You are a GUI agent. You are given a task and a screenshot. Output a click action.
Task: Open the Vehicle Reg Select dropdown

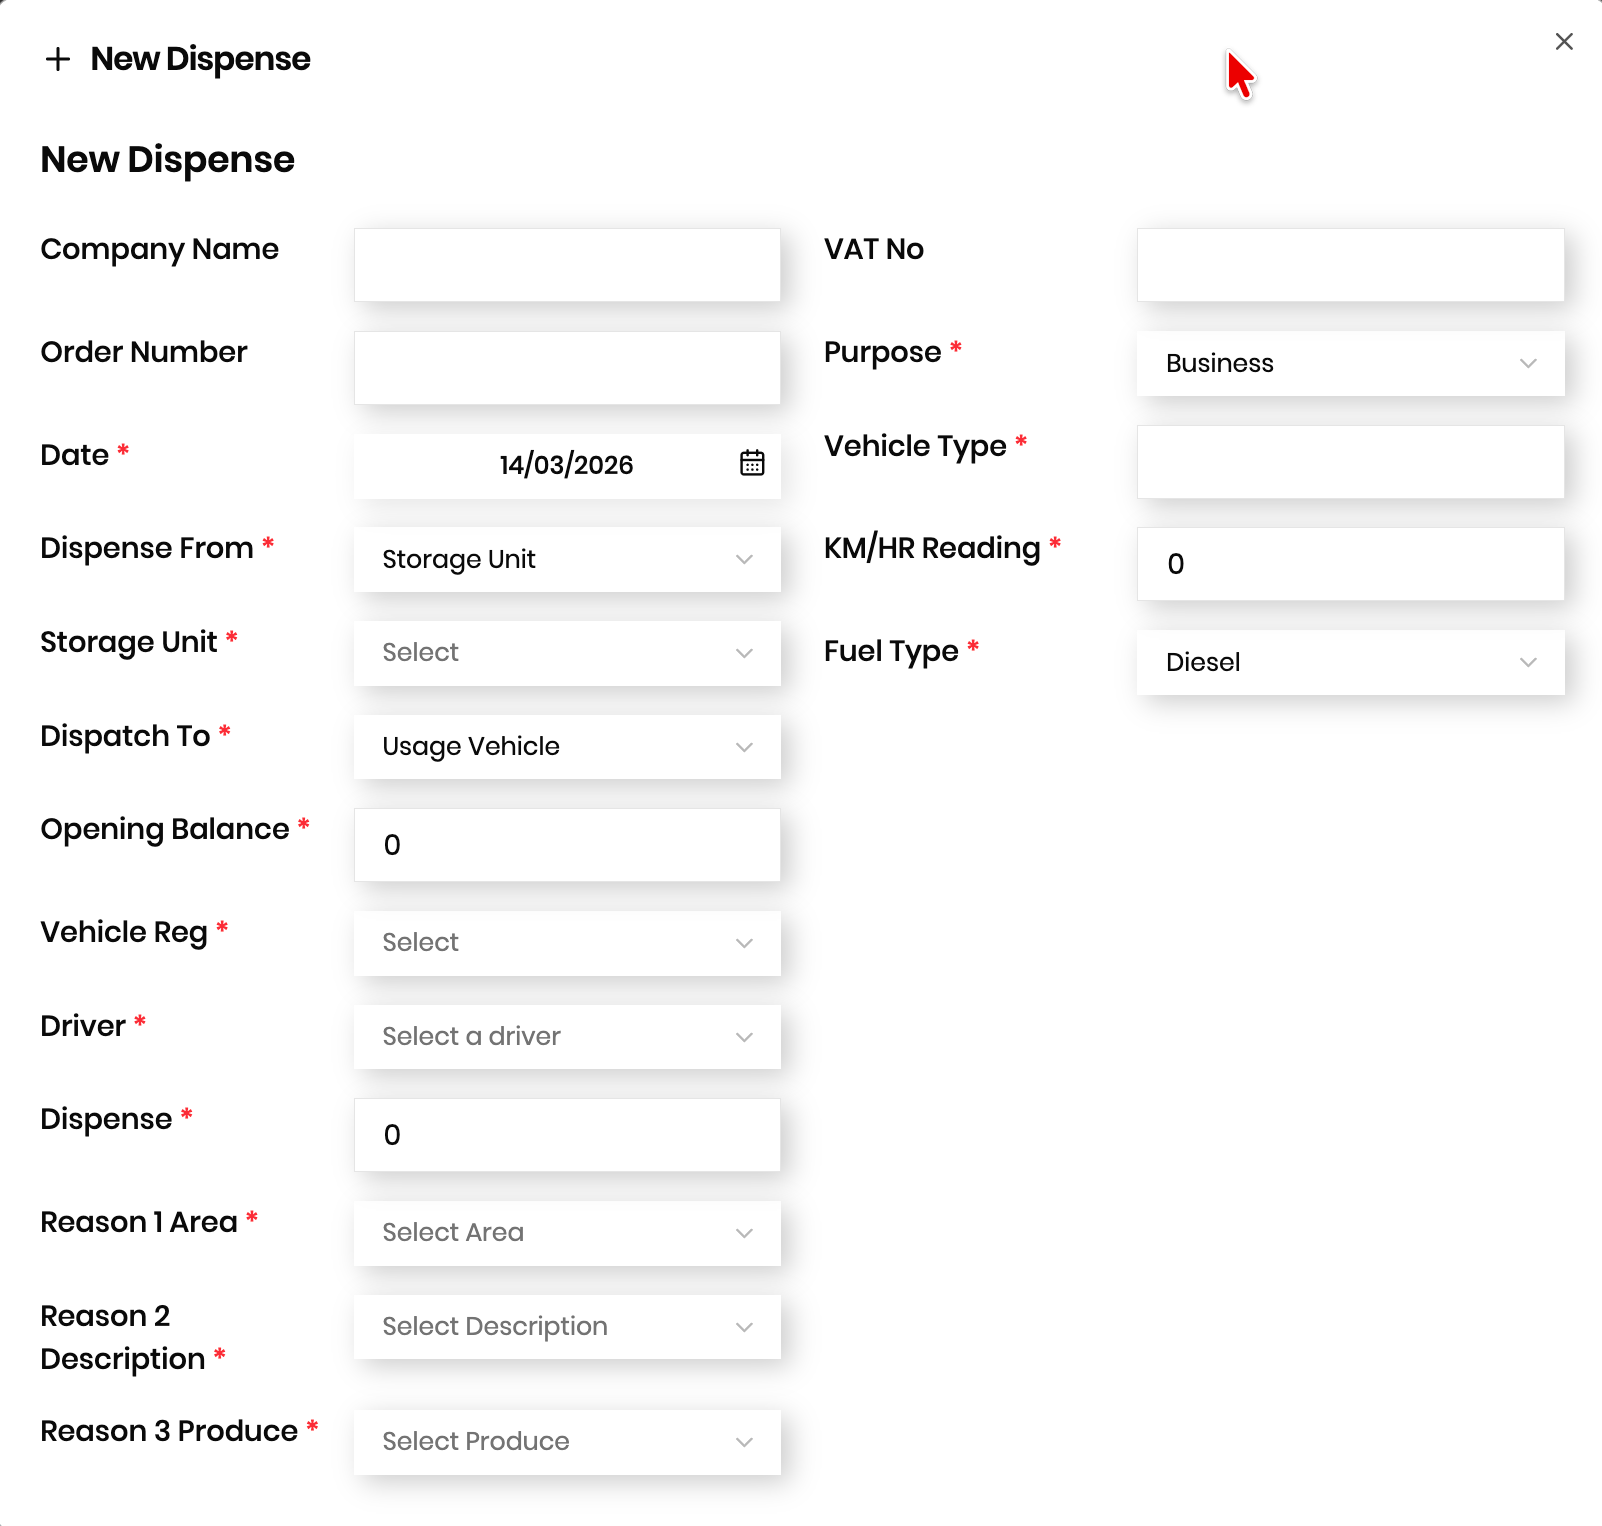[x=567, y=943]
